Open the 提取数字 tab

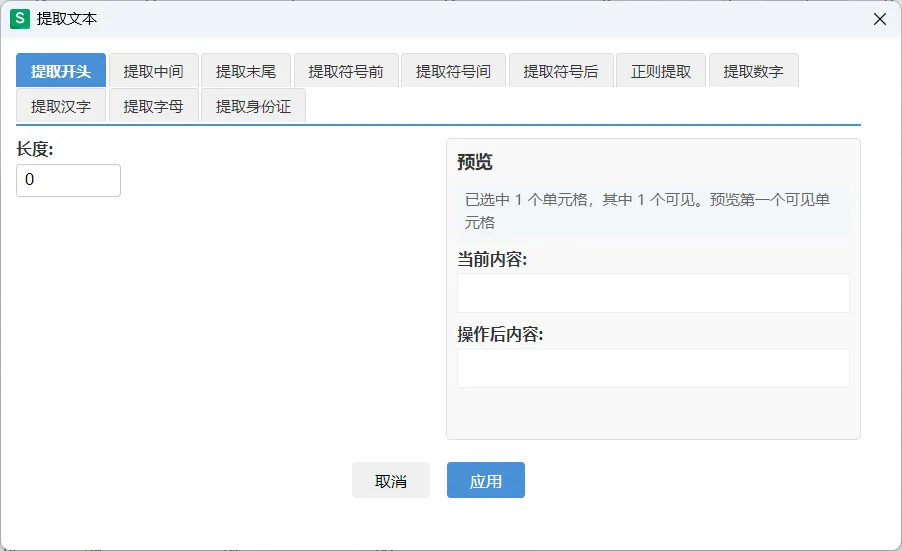[x=754, y=71]
